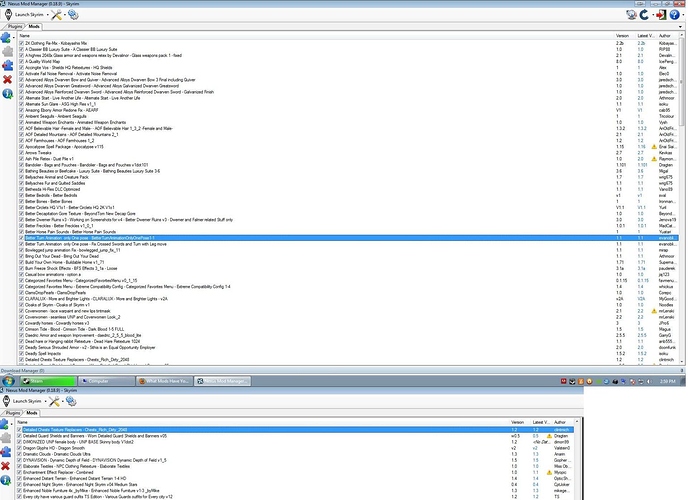
Task: Click info tag icon in lower window
Action: [5, 480]
